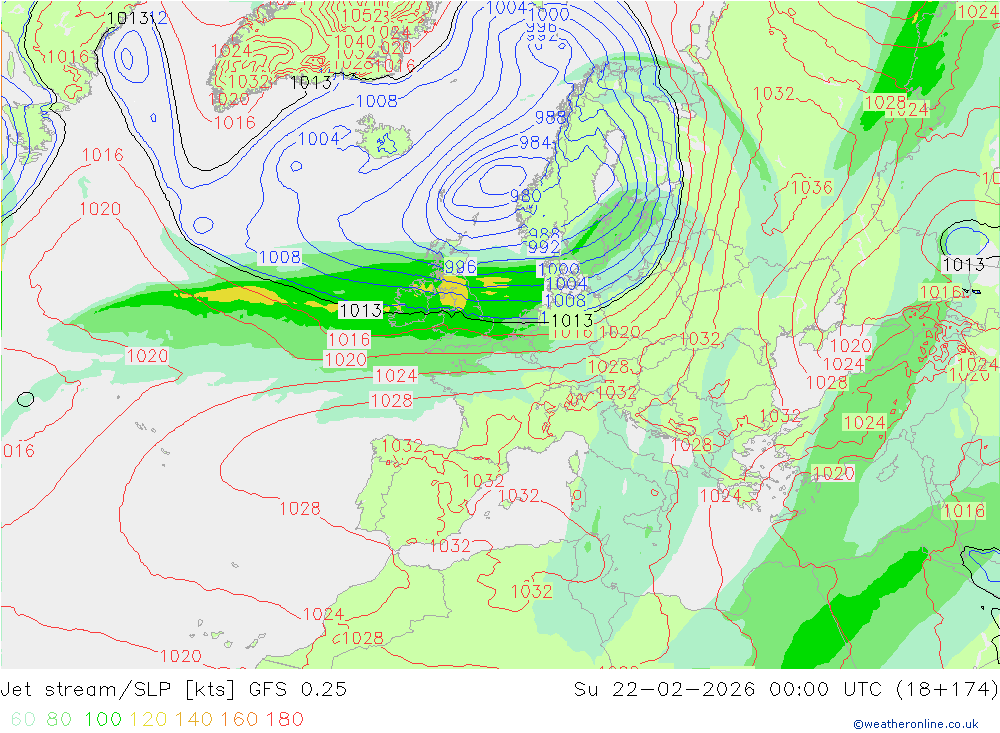Click the 1052 label over Greenland

click(362, 16)
